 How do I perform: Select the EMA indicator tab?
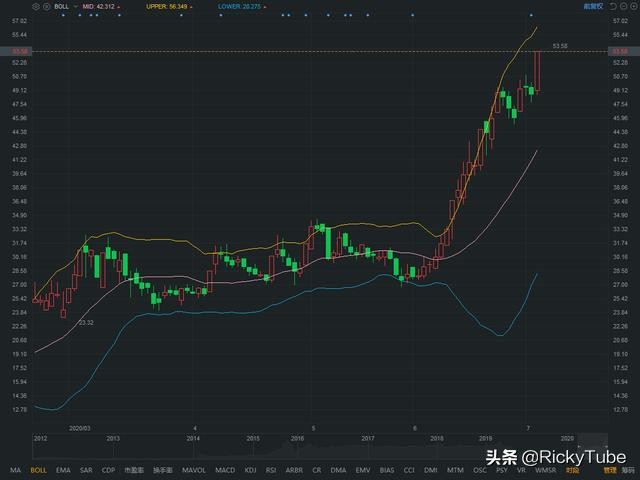pyautogui.click(x=63, y=469)
